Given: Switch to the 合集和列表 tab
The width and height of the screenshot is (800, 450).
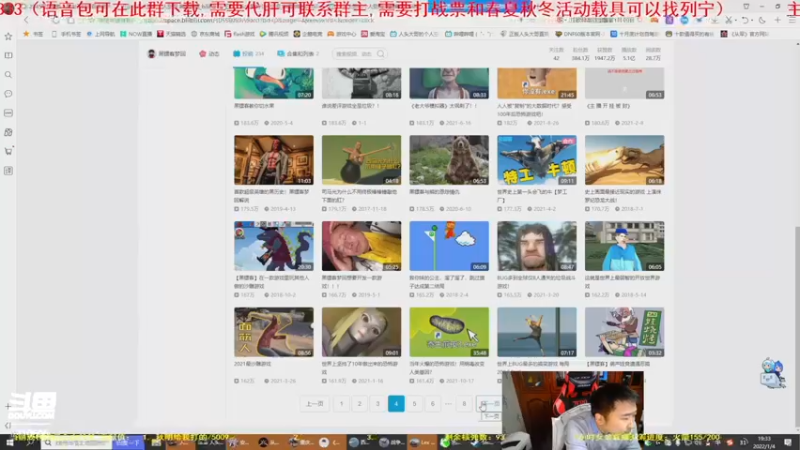Looking at the screenshot, I should tap(298, 54).
